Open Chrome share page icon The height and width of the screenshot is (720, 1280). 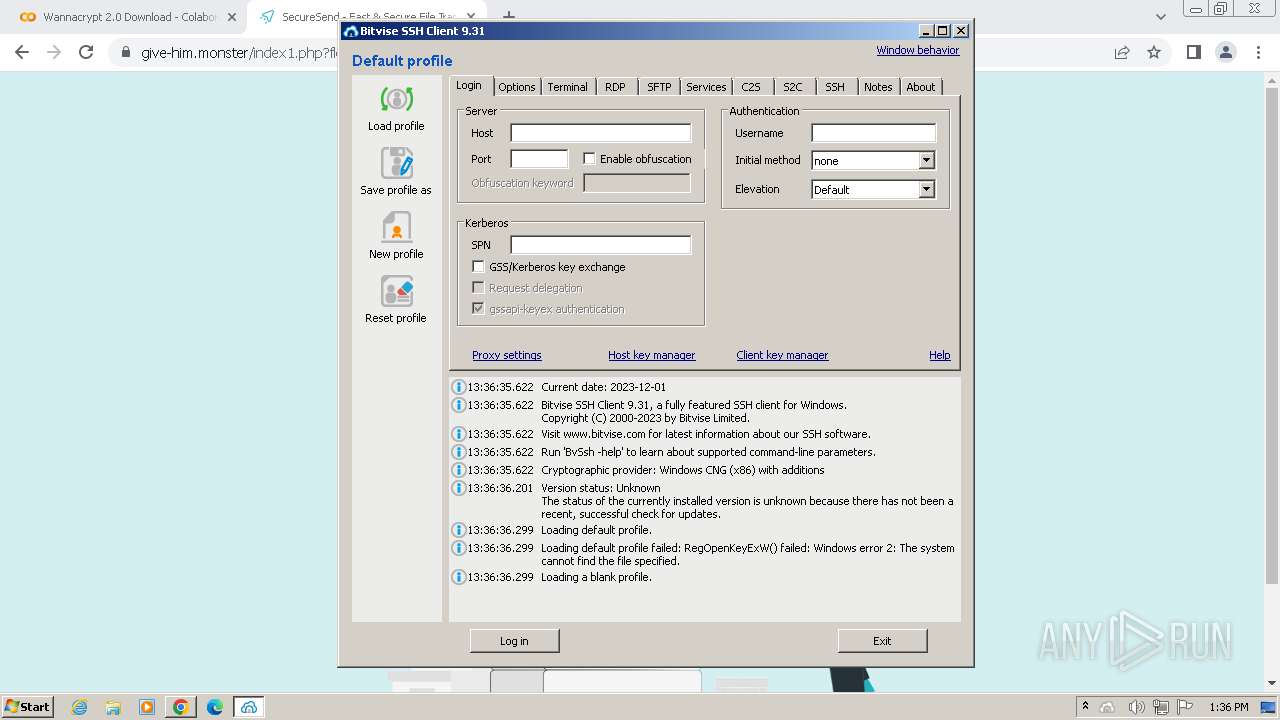[x=1122, y=52]
